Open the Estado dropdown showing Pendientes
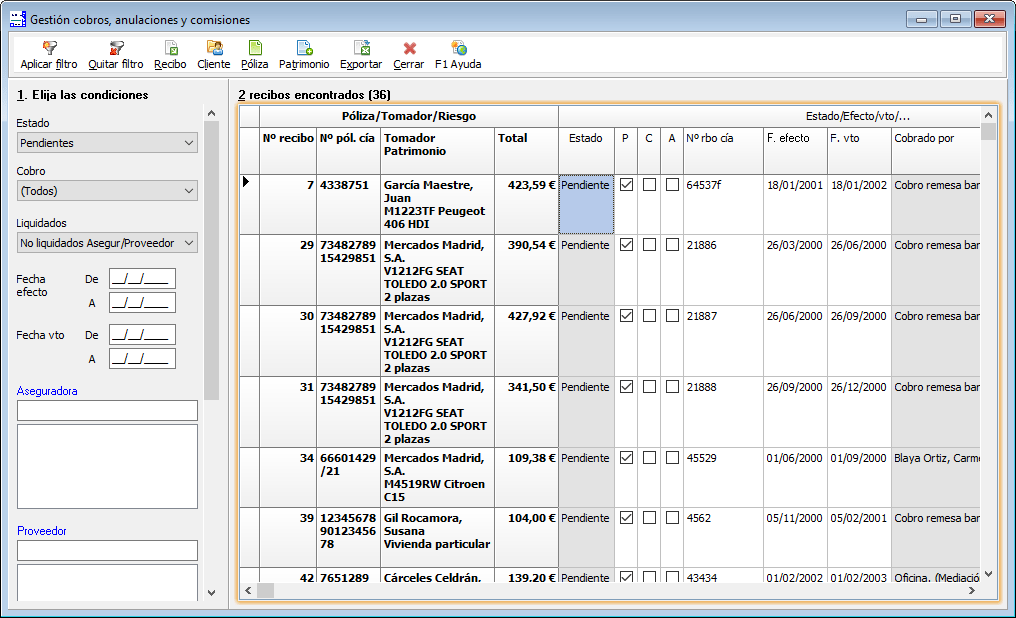The width and height of the screenshot is (1016, 618). (107, 143)
